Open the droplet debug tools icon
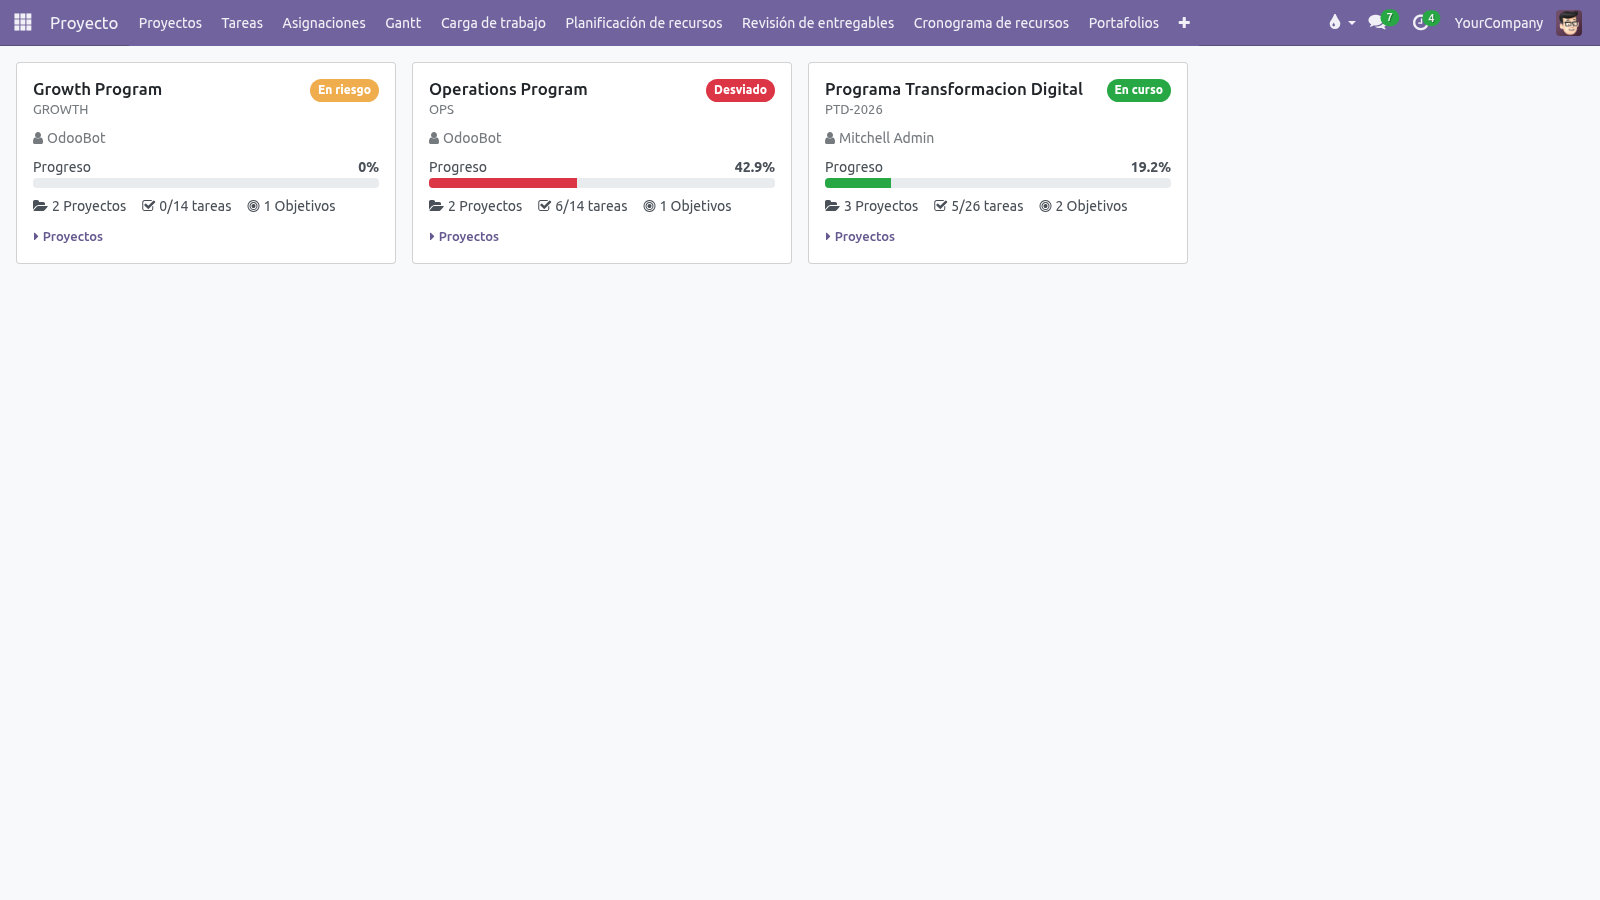The image size is (1600, 900). 1334,22
